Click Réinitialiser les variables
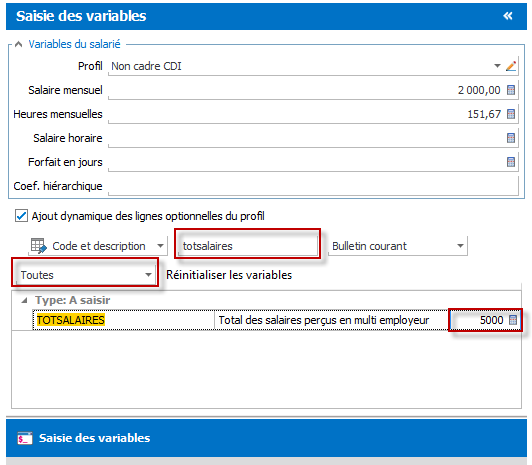The image size is (532, 465). click(229, 275)
